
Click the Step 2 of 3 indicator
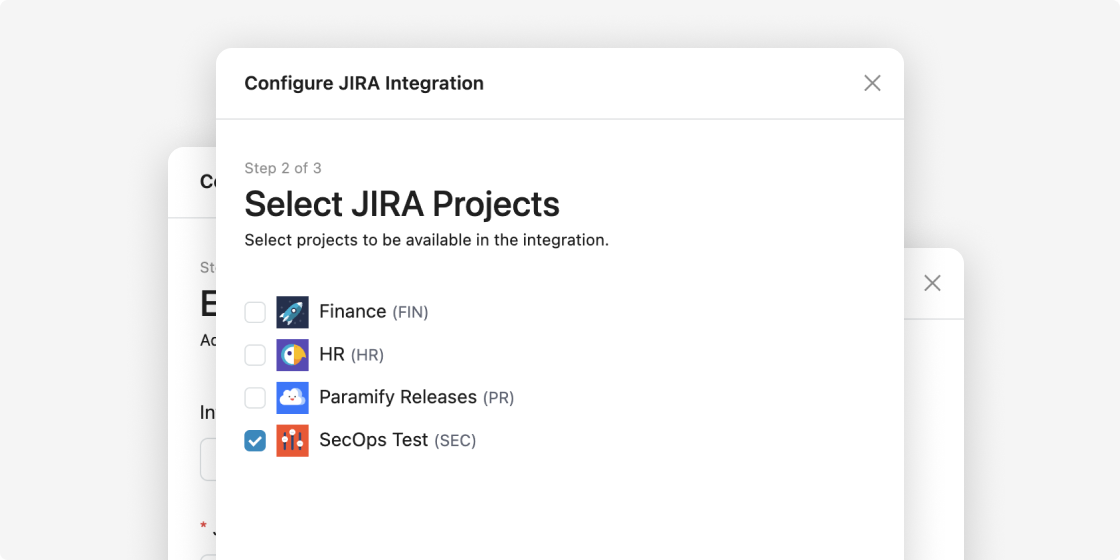coord(283,169)
